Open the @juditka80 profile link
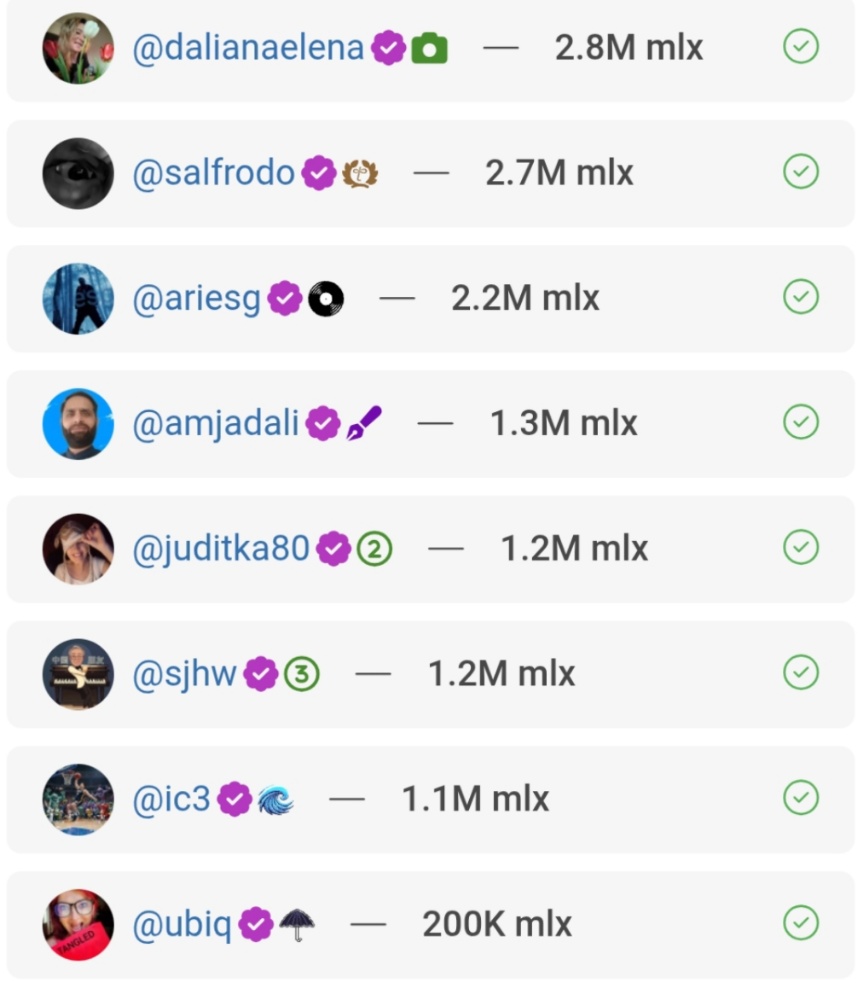The image size is (863, 1000). click(221, 548)
